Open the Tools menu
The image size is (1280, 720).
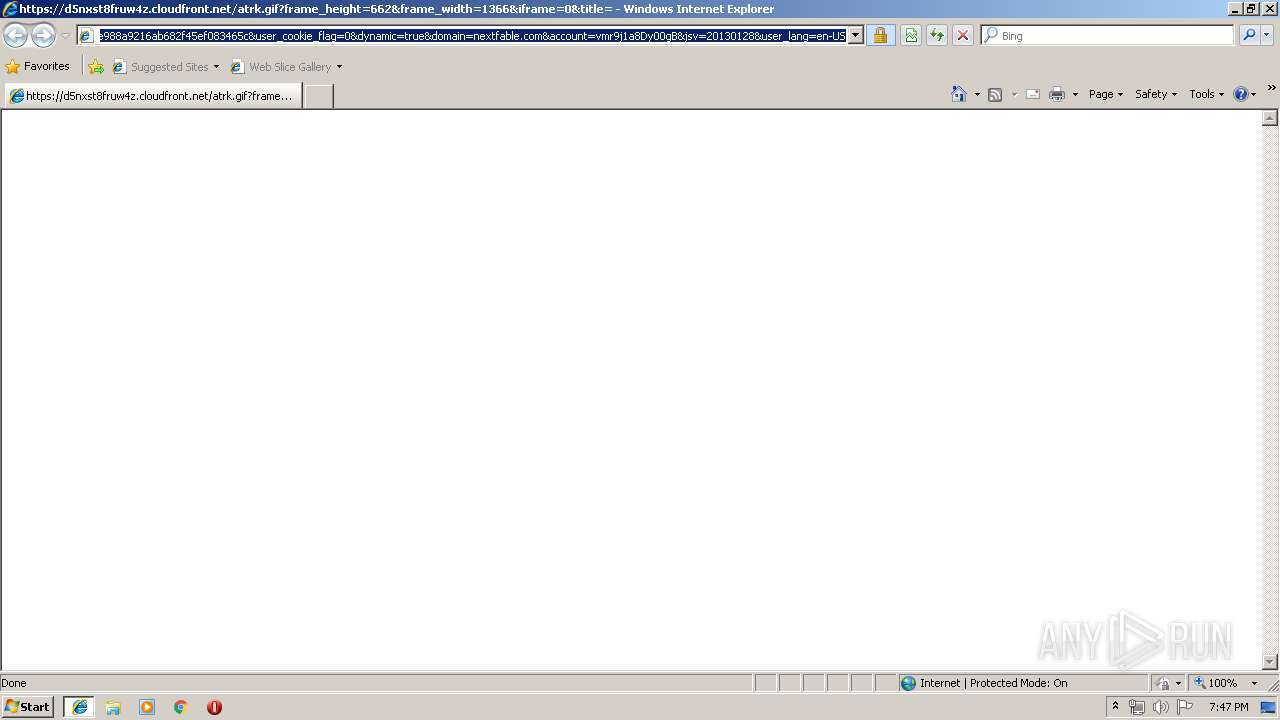coord(1206,94)
